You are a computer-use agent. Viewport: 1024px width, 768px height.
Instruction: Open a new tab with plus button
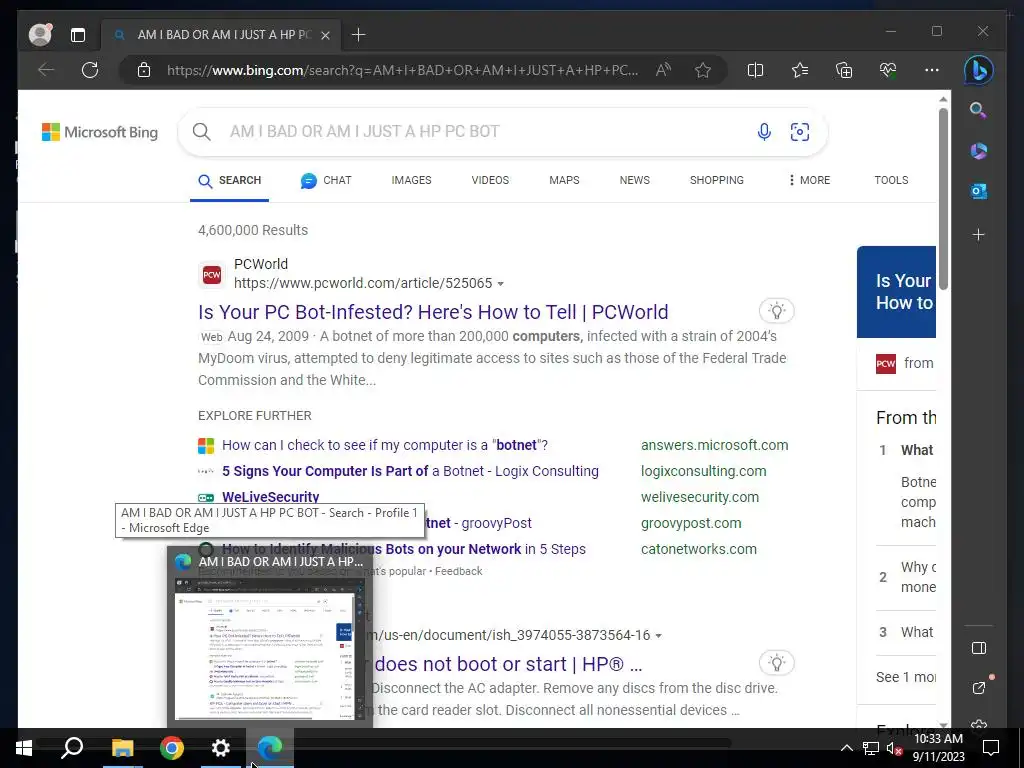[x=359, y=35]
